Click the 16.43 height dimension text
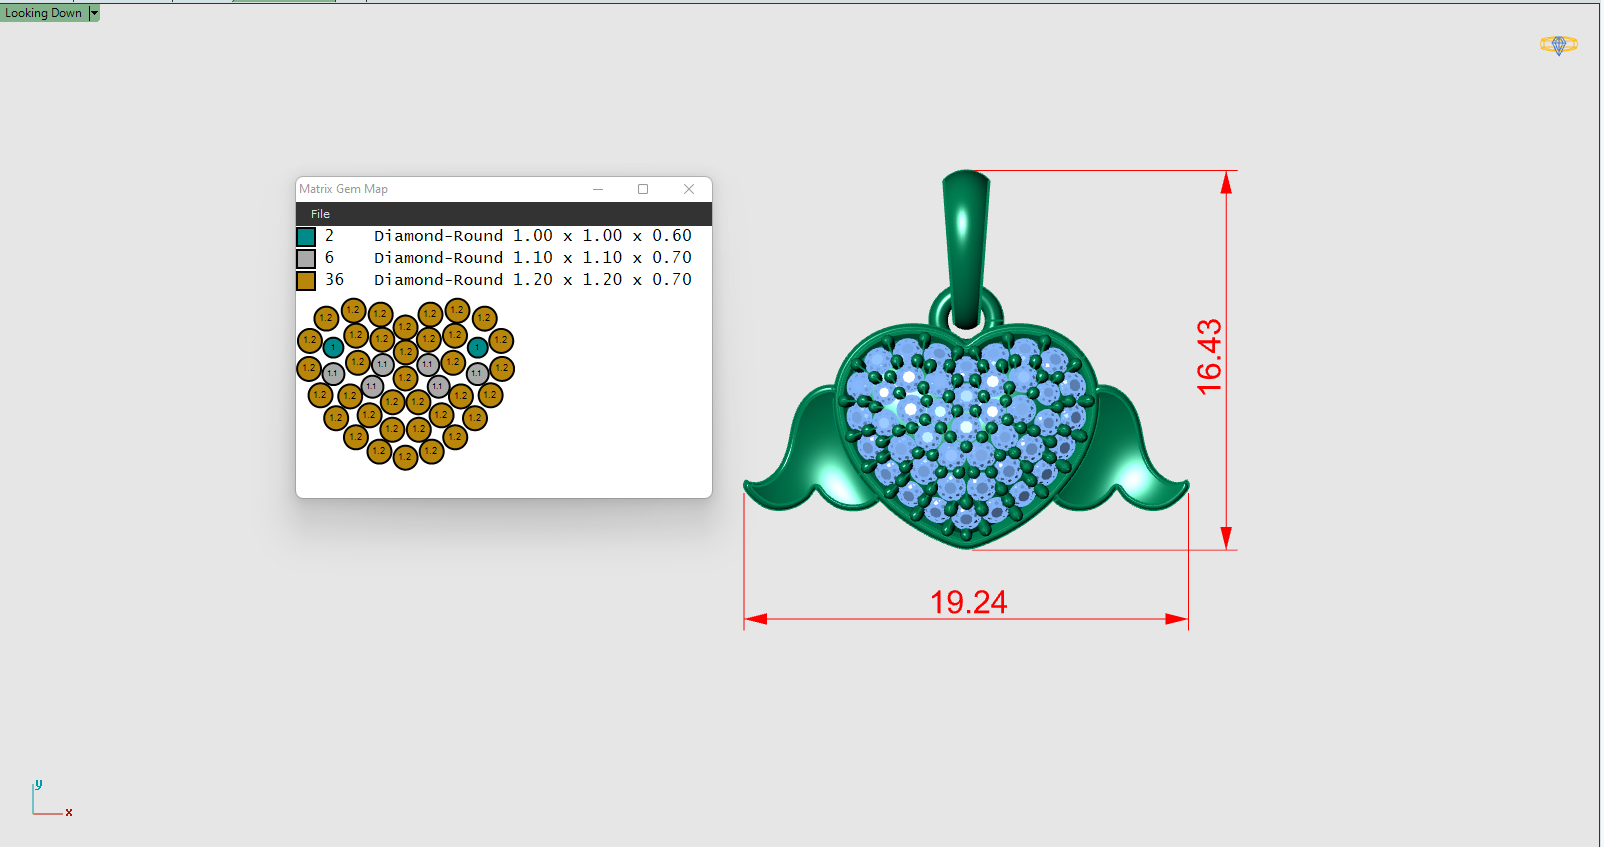Screen dimensions: 1604x847 pyautogui.click(x=1209, y=356)
